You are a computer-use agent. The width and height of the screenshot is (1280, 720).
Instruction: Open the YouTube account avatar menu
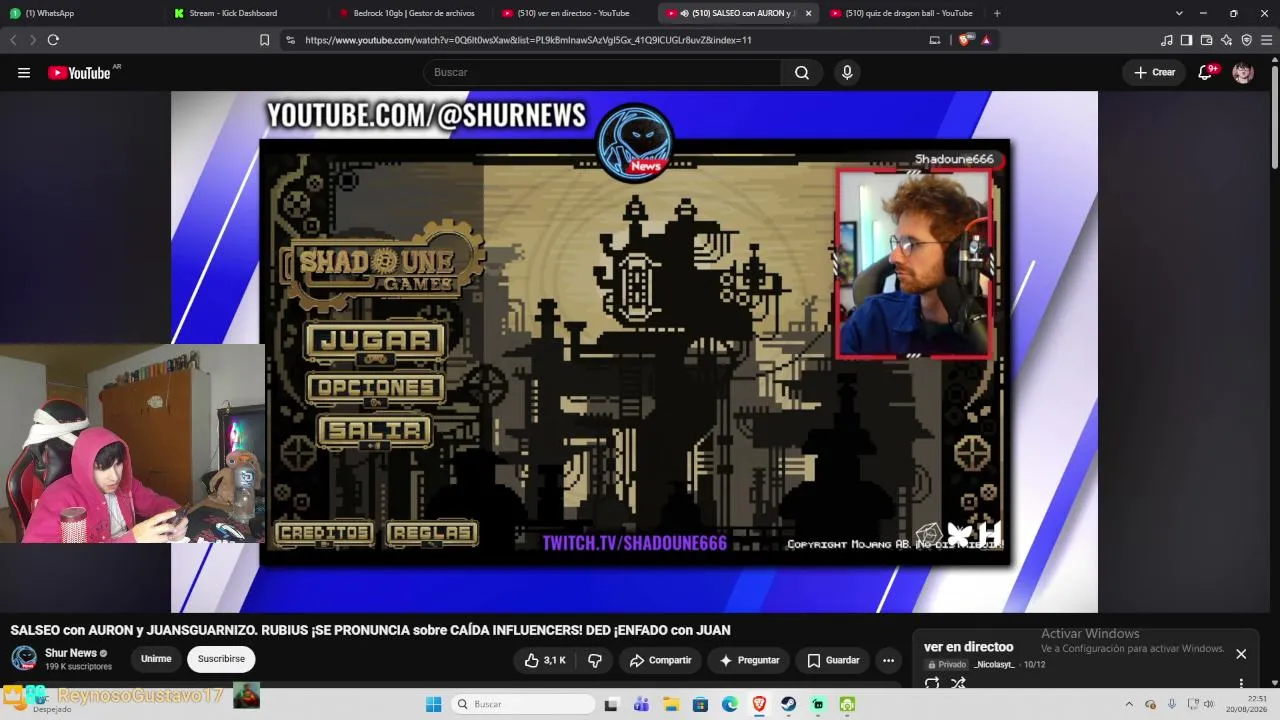[1243, 72]
